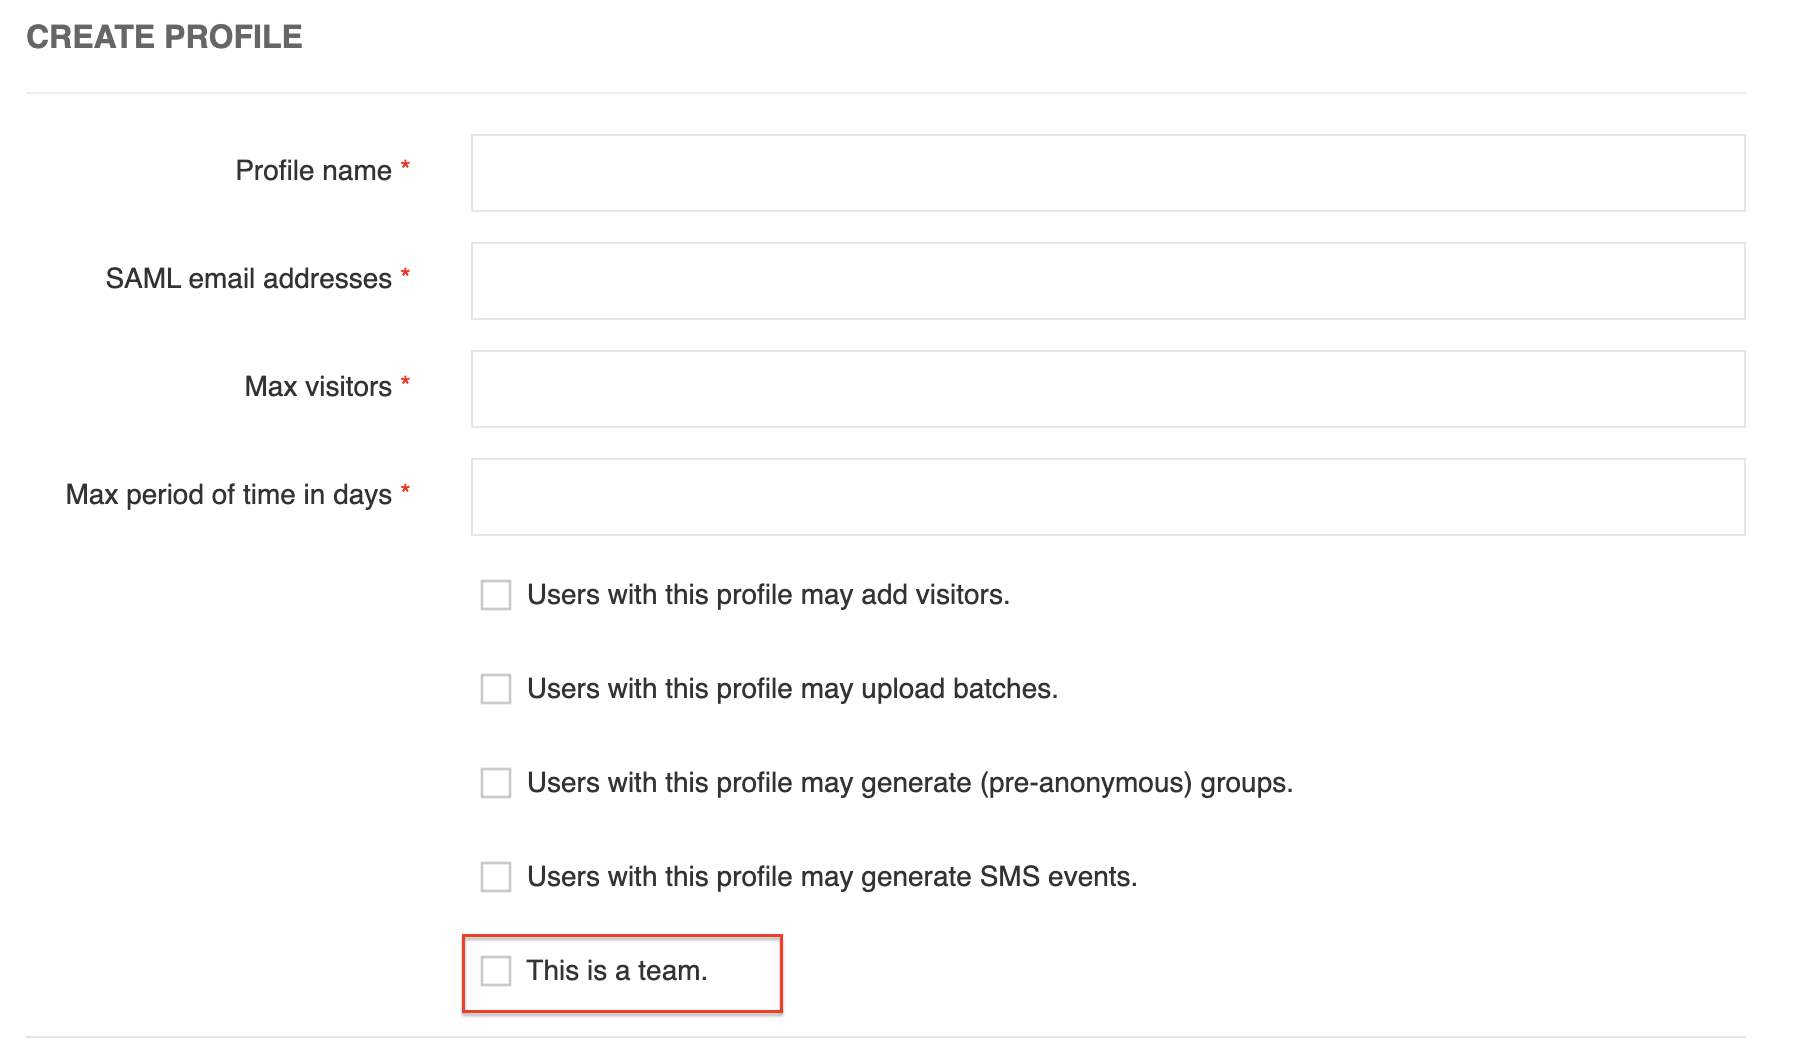Click the 'Users with this profile may add visitors' text
Screen dimensions: 1800x1048
pyautogui.click(x=768, y=595)
